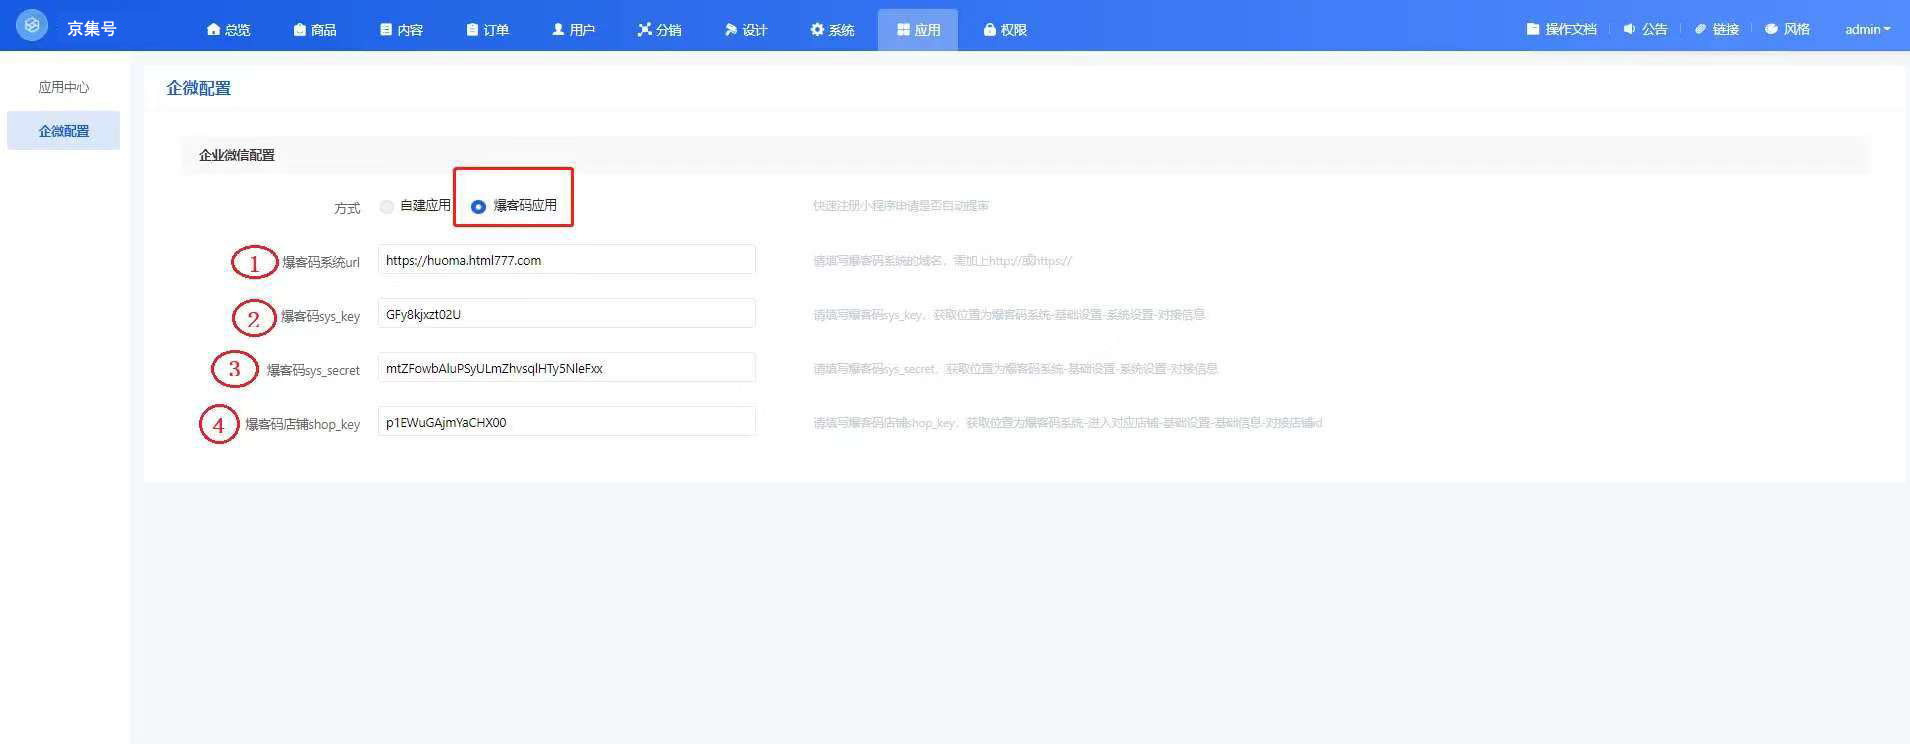Go to 应用中心 in sidebar
1910x744 pixels.
[x=64, y=87]
